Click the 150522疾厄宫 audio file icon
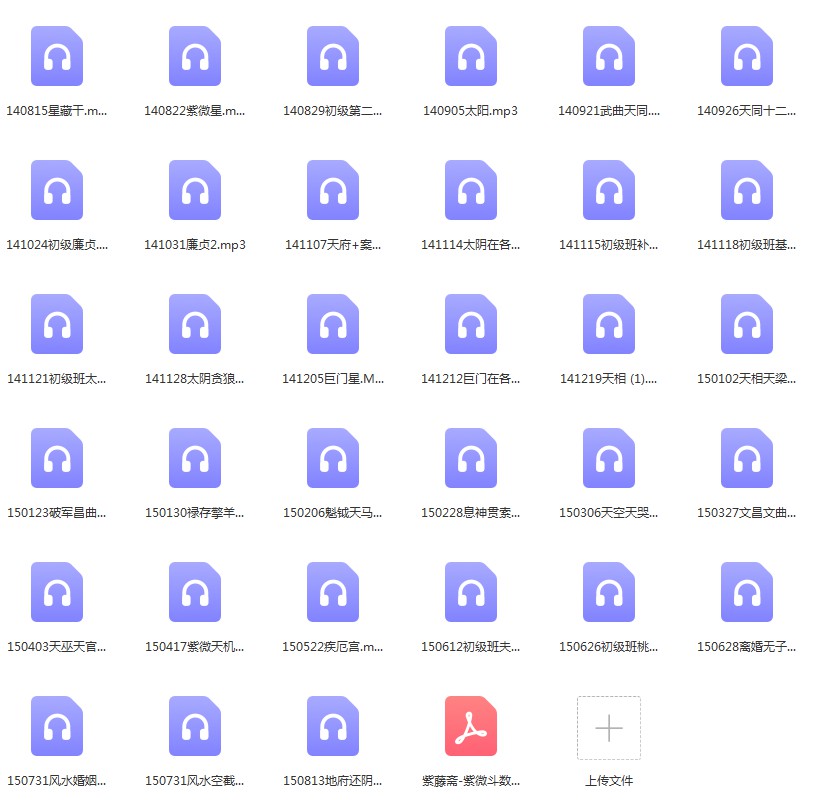The width and height of the screenshot is (816, 803). (x=333, y=593)
